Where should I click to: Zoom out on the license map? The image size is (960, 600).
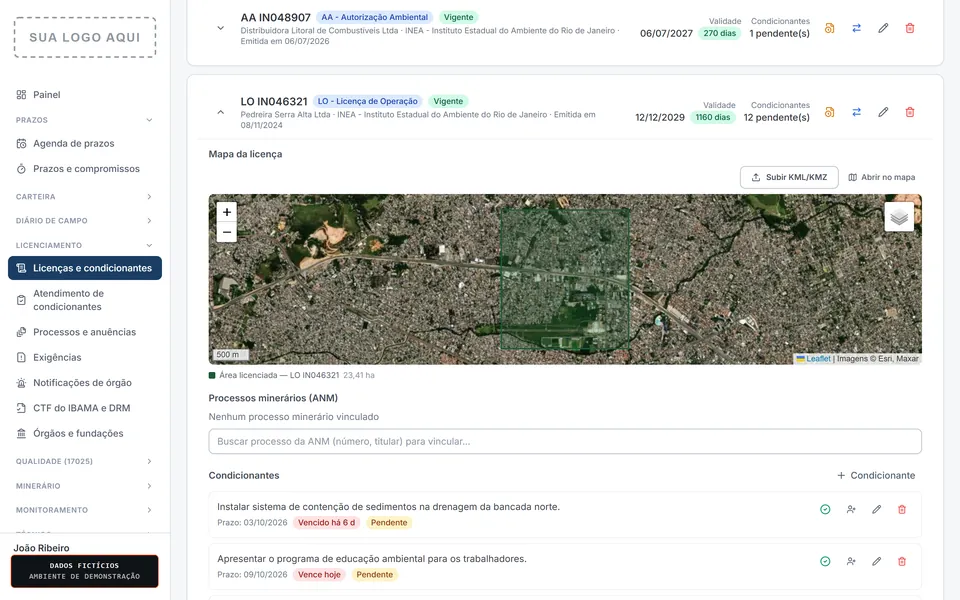coord(227,232)
